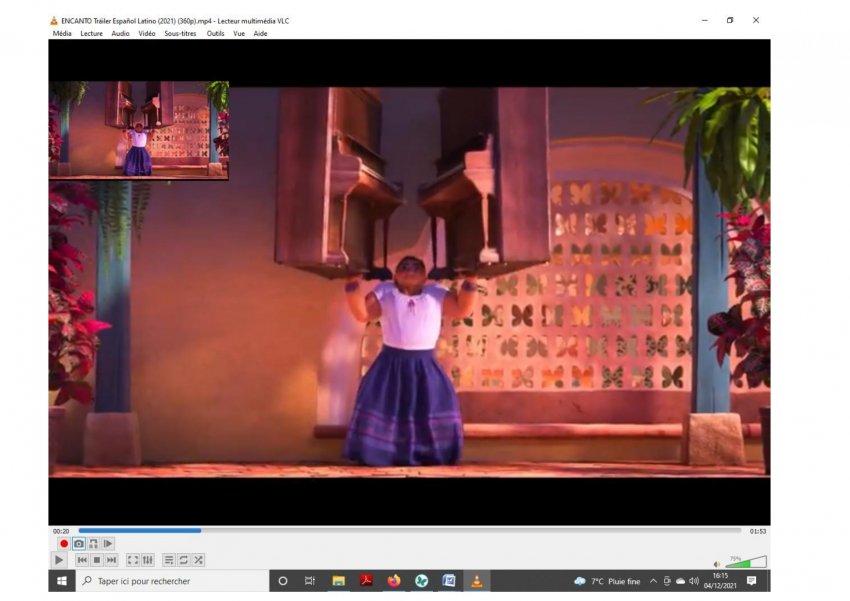This screenshot has height=601, width=850.
Task: Mute audio via the speaker icon
Action: pos(717,564)
